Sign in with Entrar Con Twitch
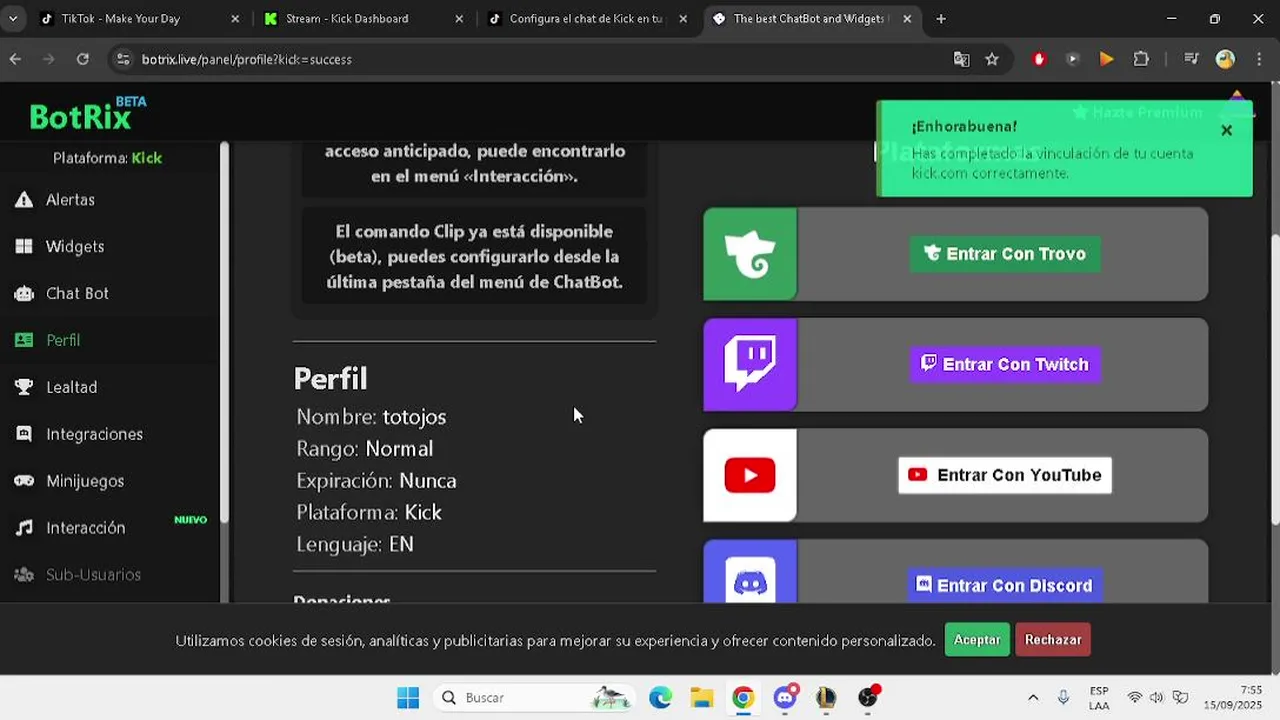This screenshot has height=720, width=1280. point(1005,365)
